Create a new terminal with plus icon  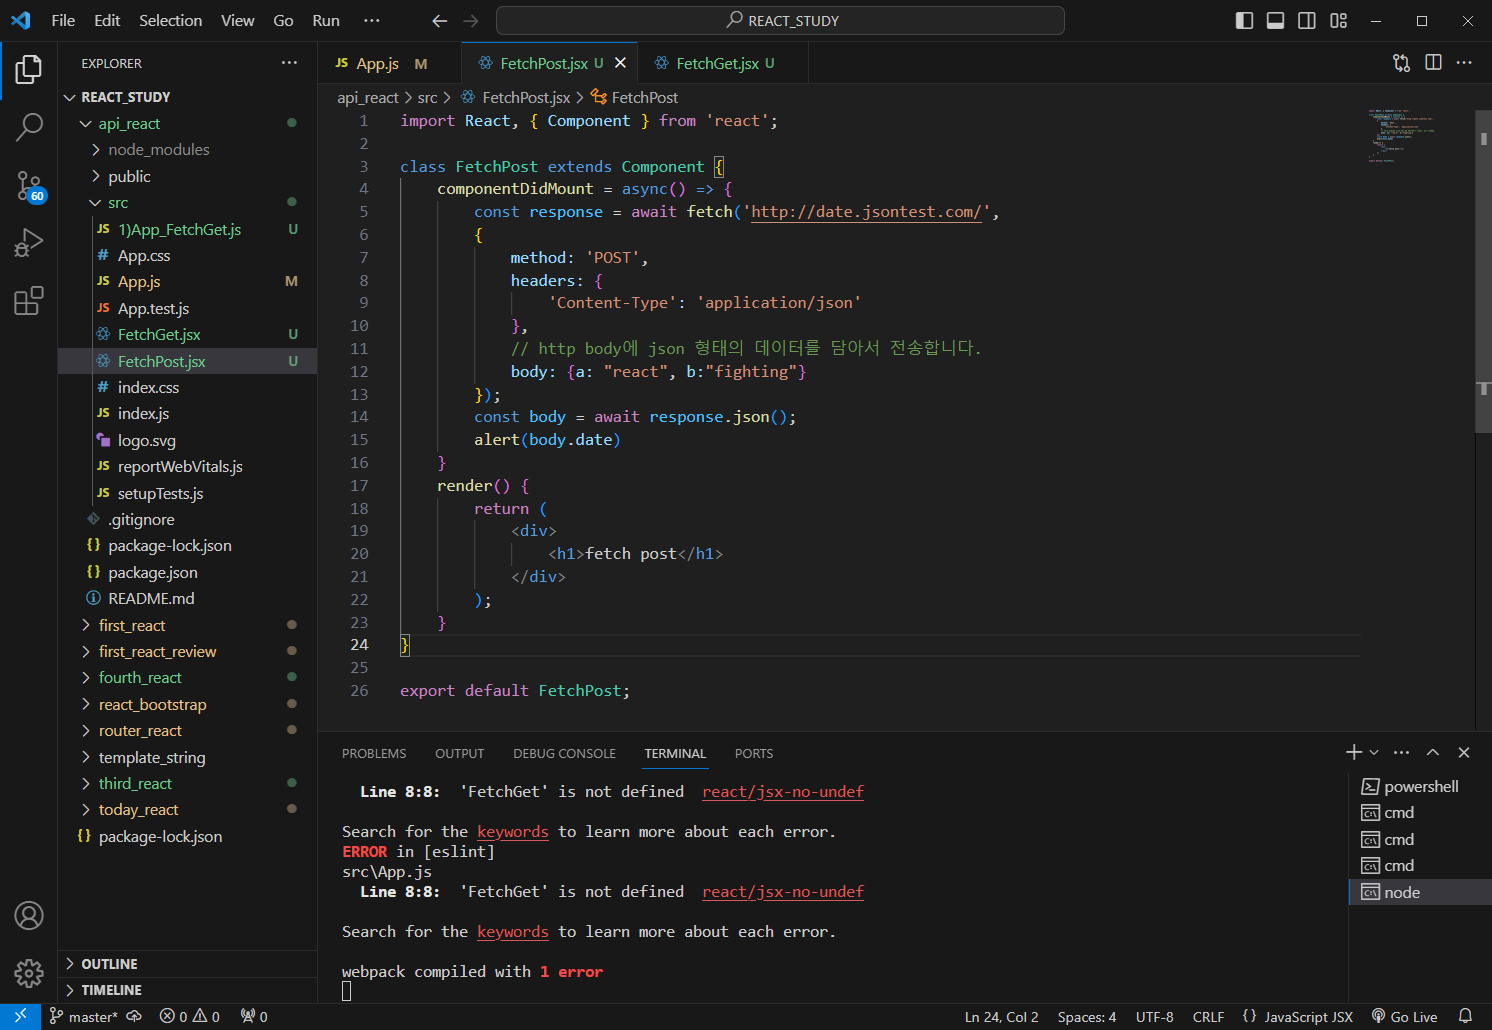click(x=1354, y=752)
